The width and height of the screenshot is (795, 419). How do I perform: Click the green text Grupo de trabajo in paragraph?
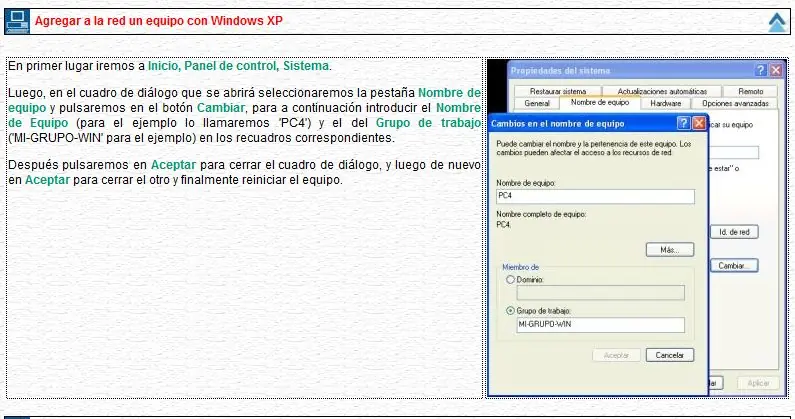click(428, 123)
